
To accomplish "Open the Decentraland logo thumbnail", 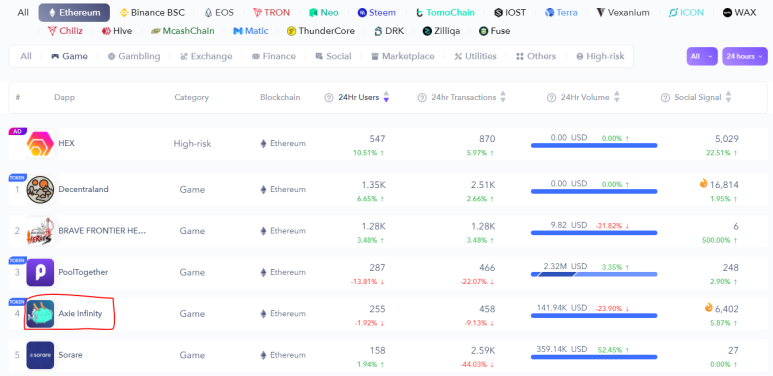I will click(40, 190).
